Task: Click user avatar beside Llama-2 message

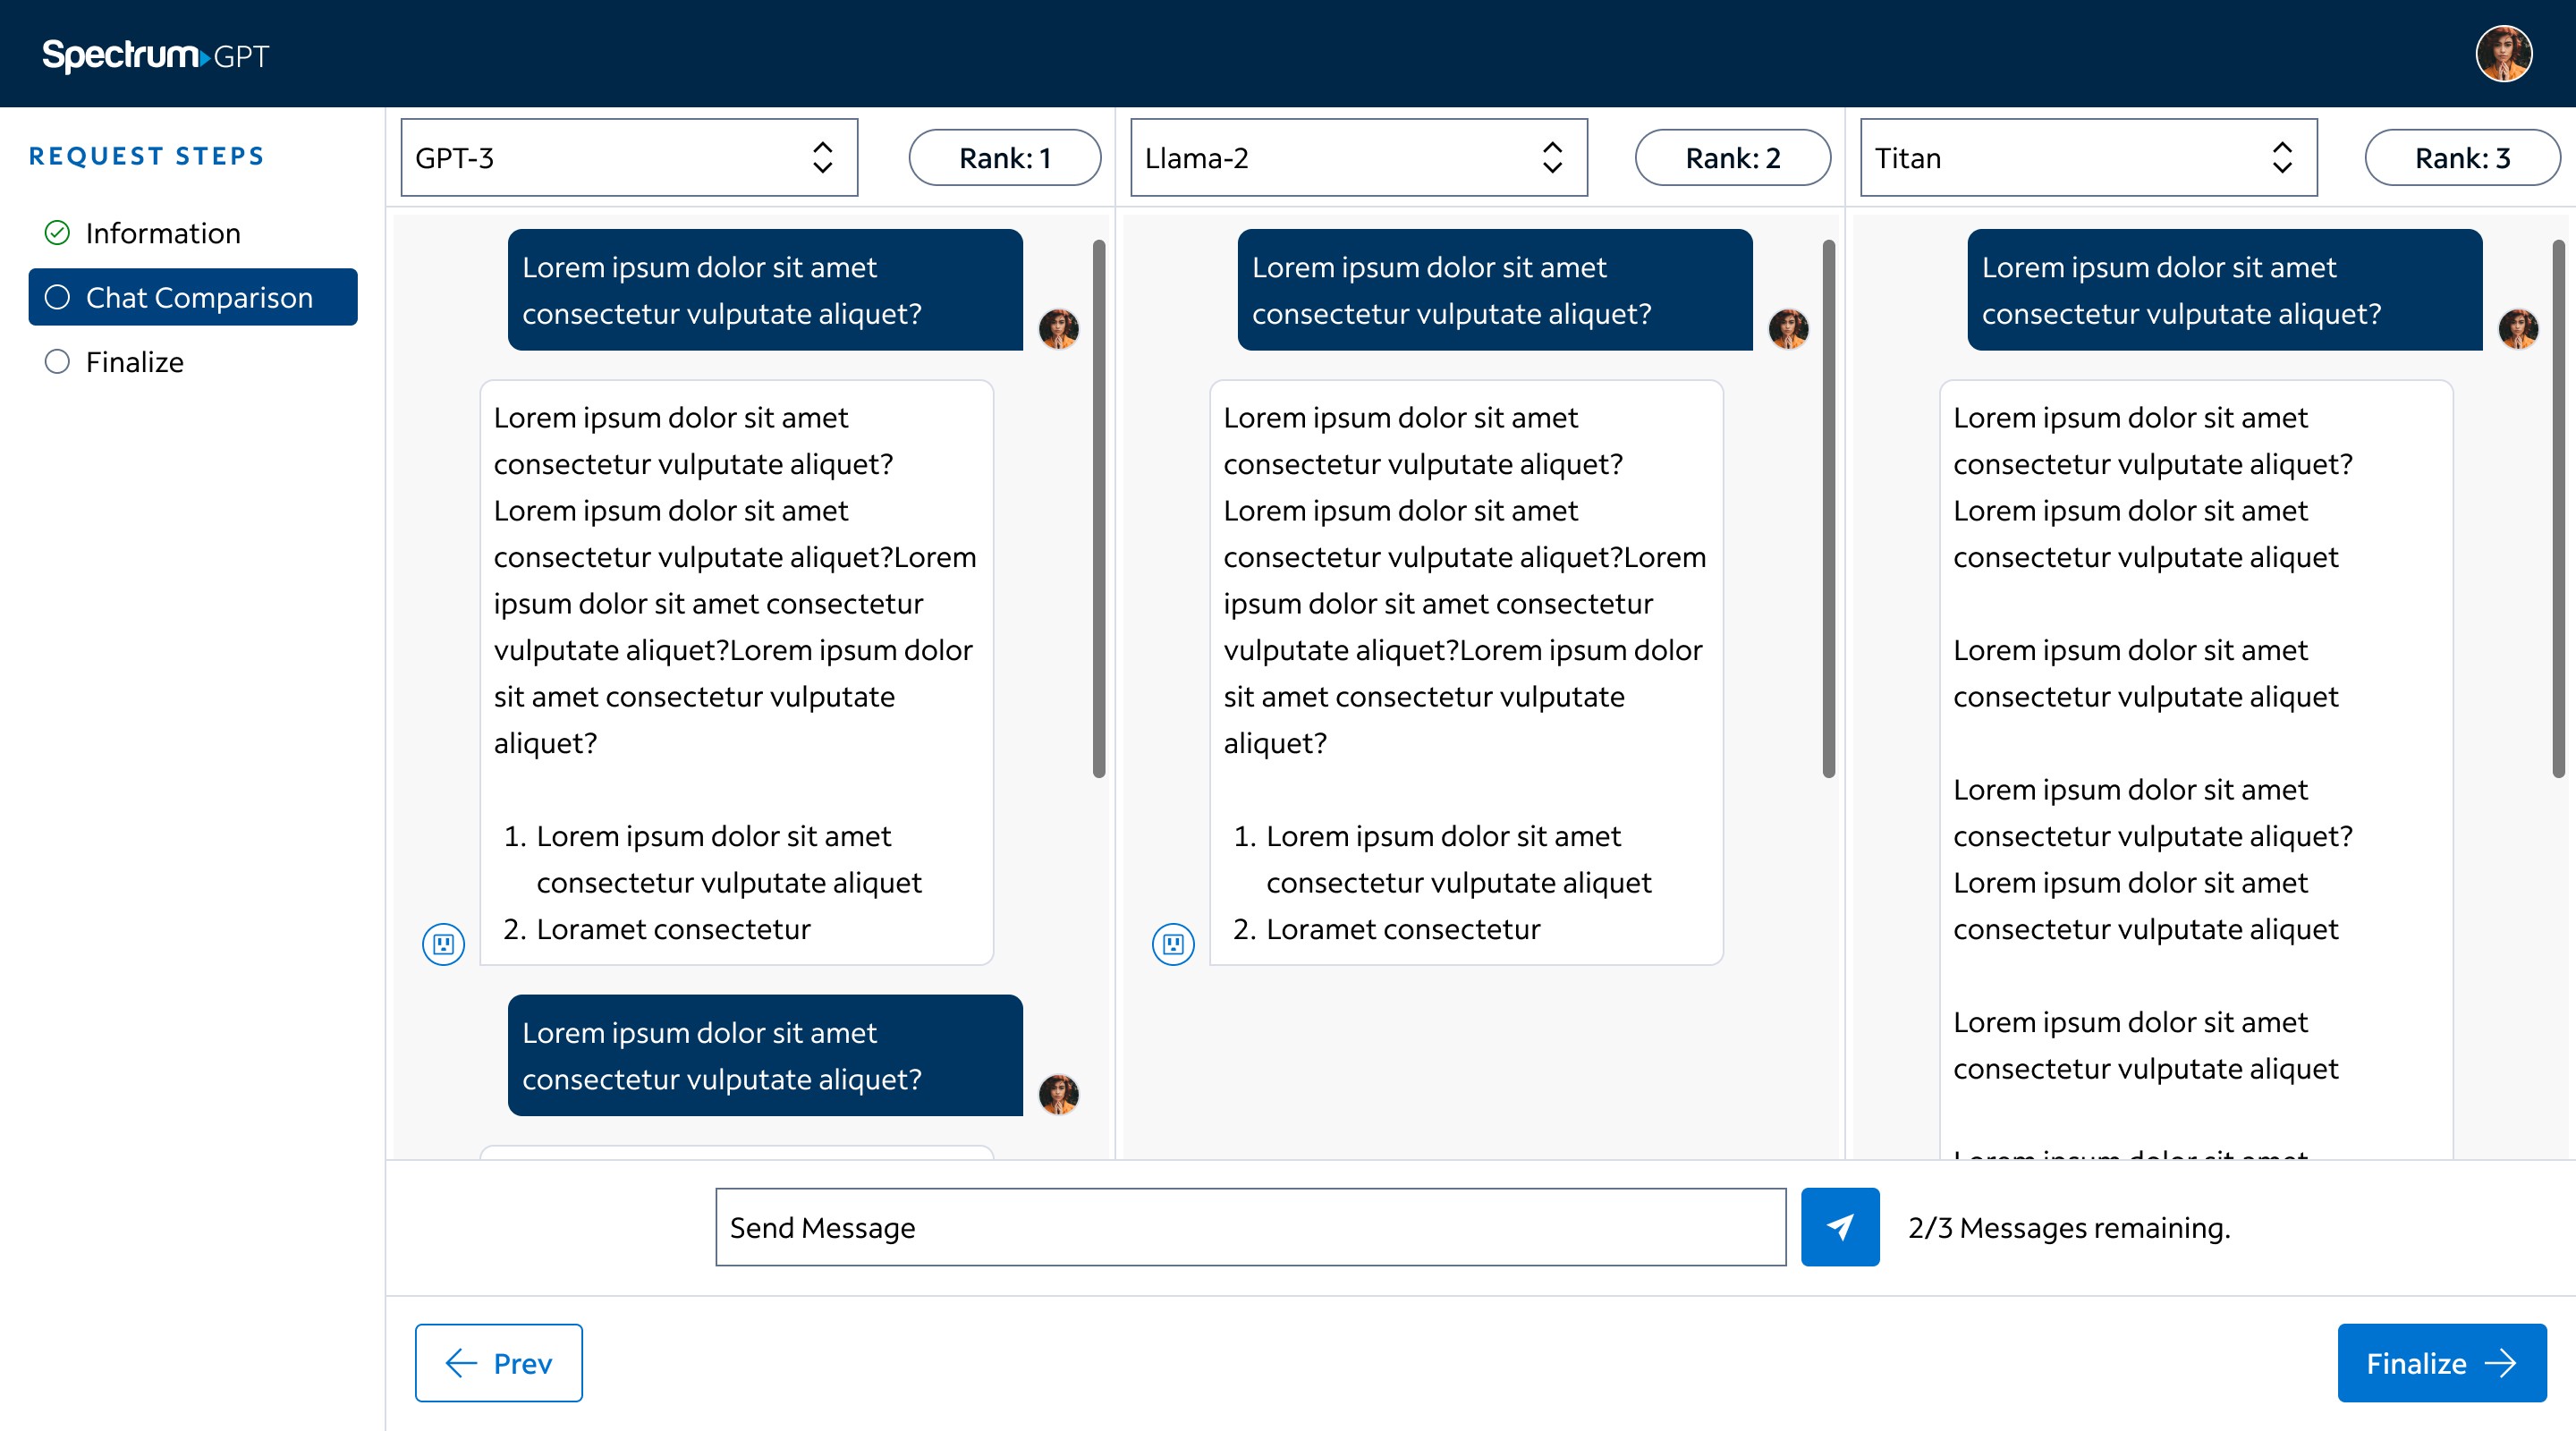Action: (x=1788, y=328)
